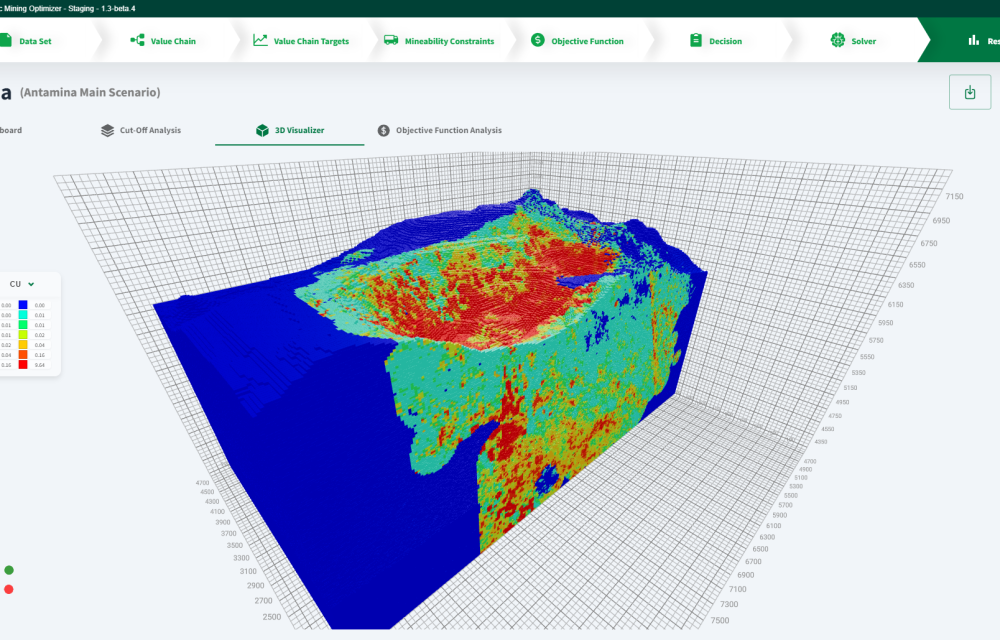Select the 3D Visualizer tab
The width and height of the screenshot is (1000, 640).
point(290,130)
